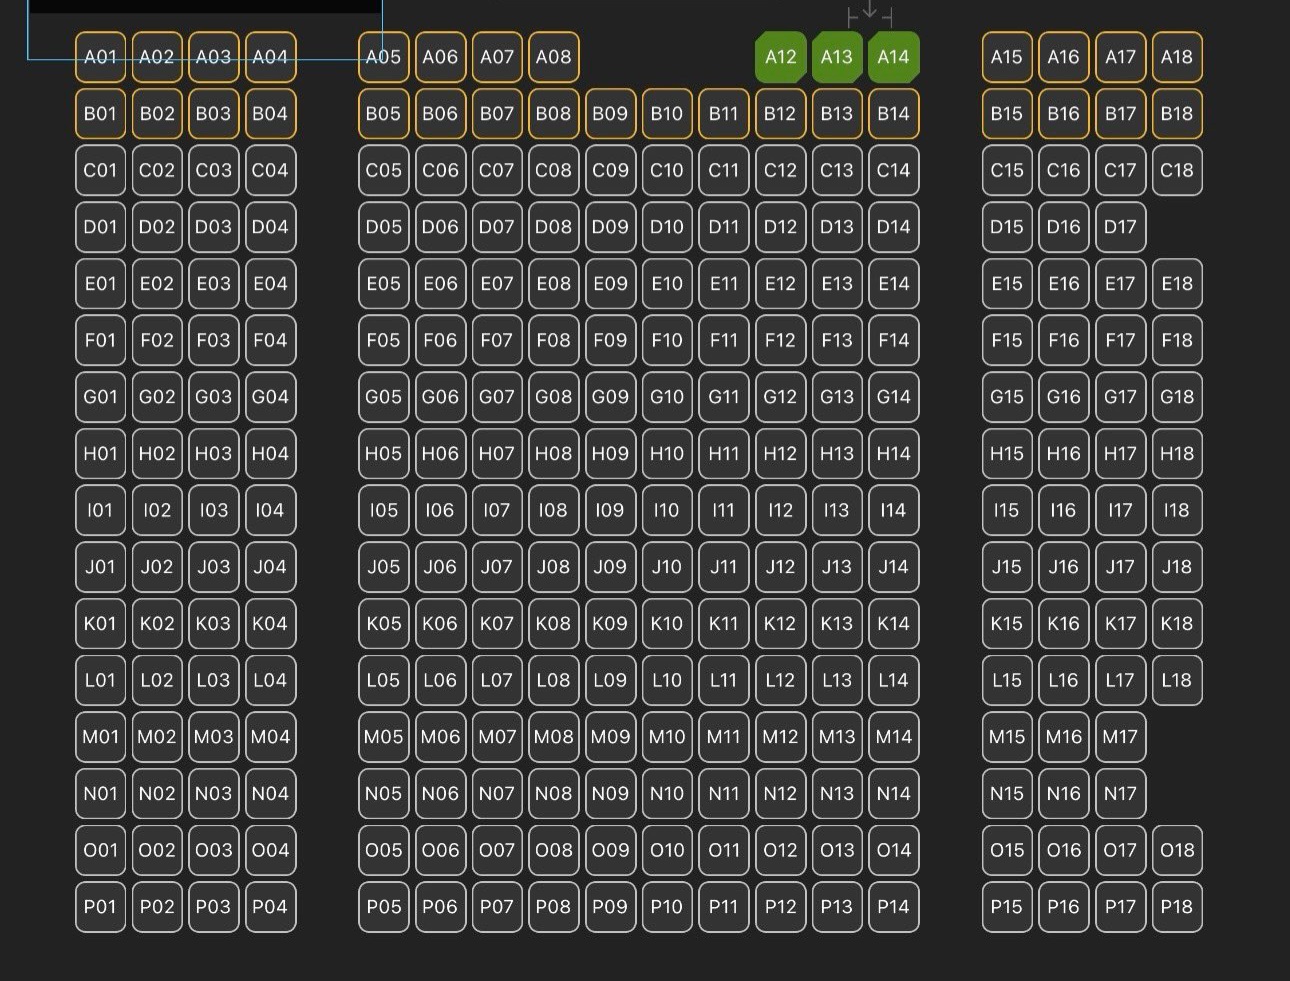Reserve seat O08
Image resolution: width=1290 pixels, height=981 pixels.
(x=553, y=850)
